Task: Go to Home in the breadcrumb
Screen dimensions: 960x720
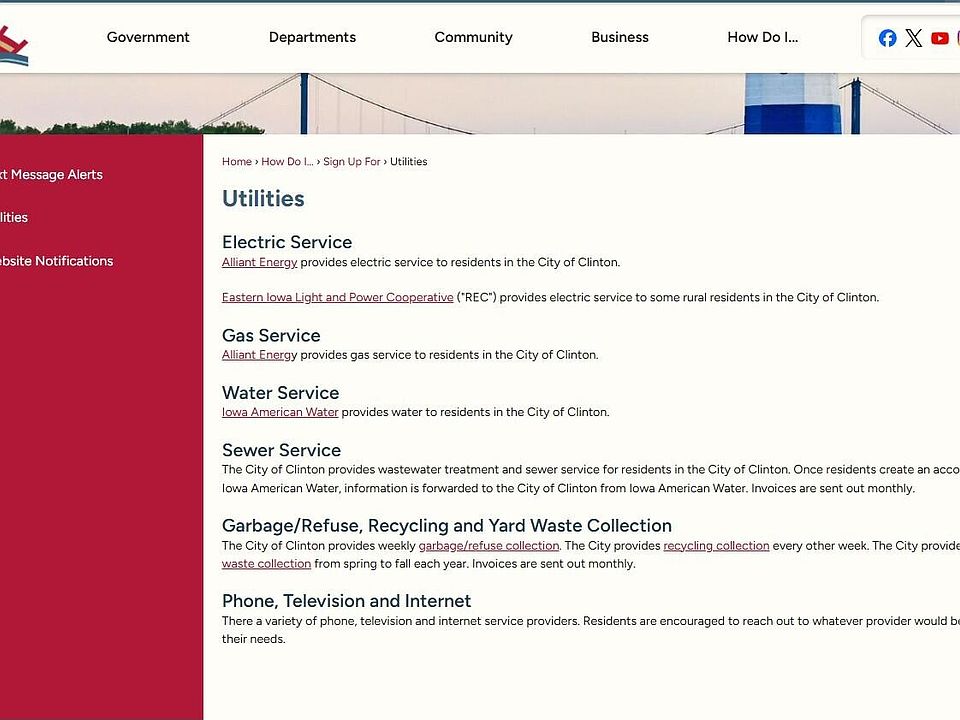Action: coord(237,162)
